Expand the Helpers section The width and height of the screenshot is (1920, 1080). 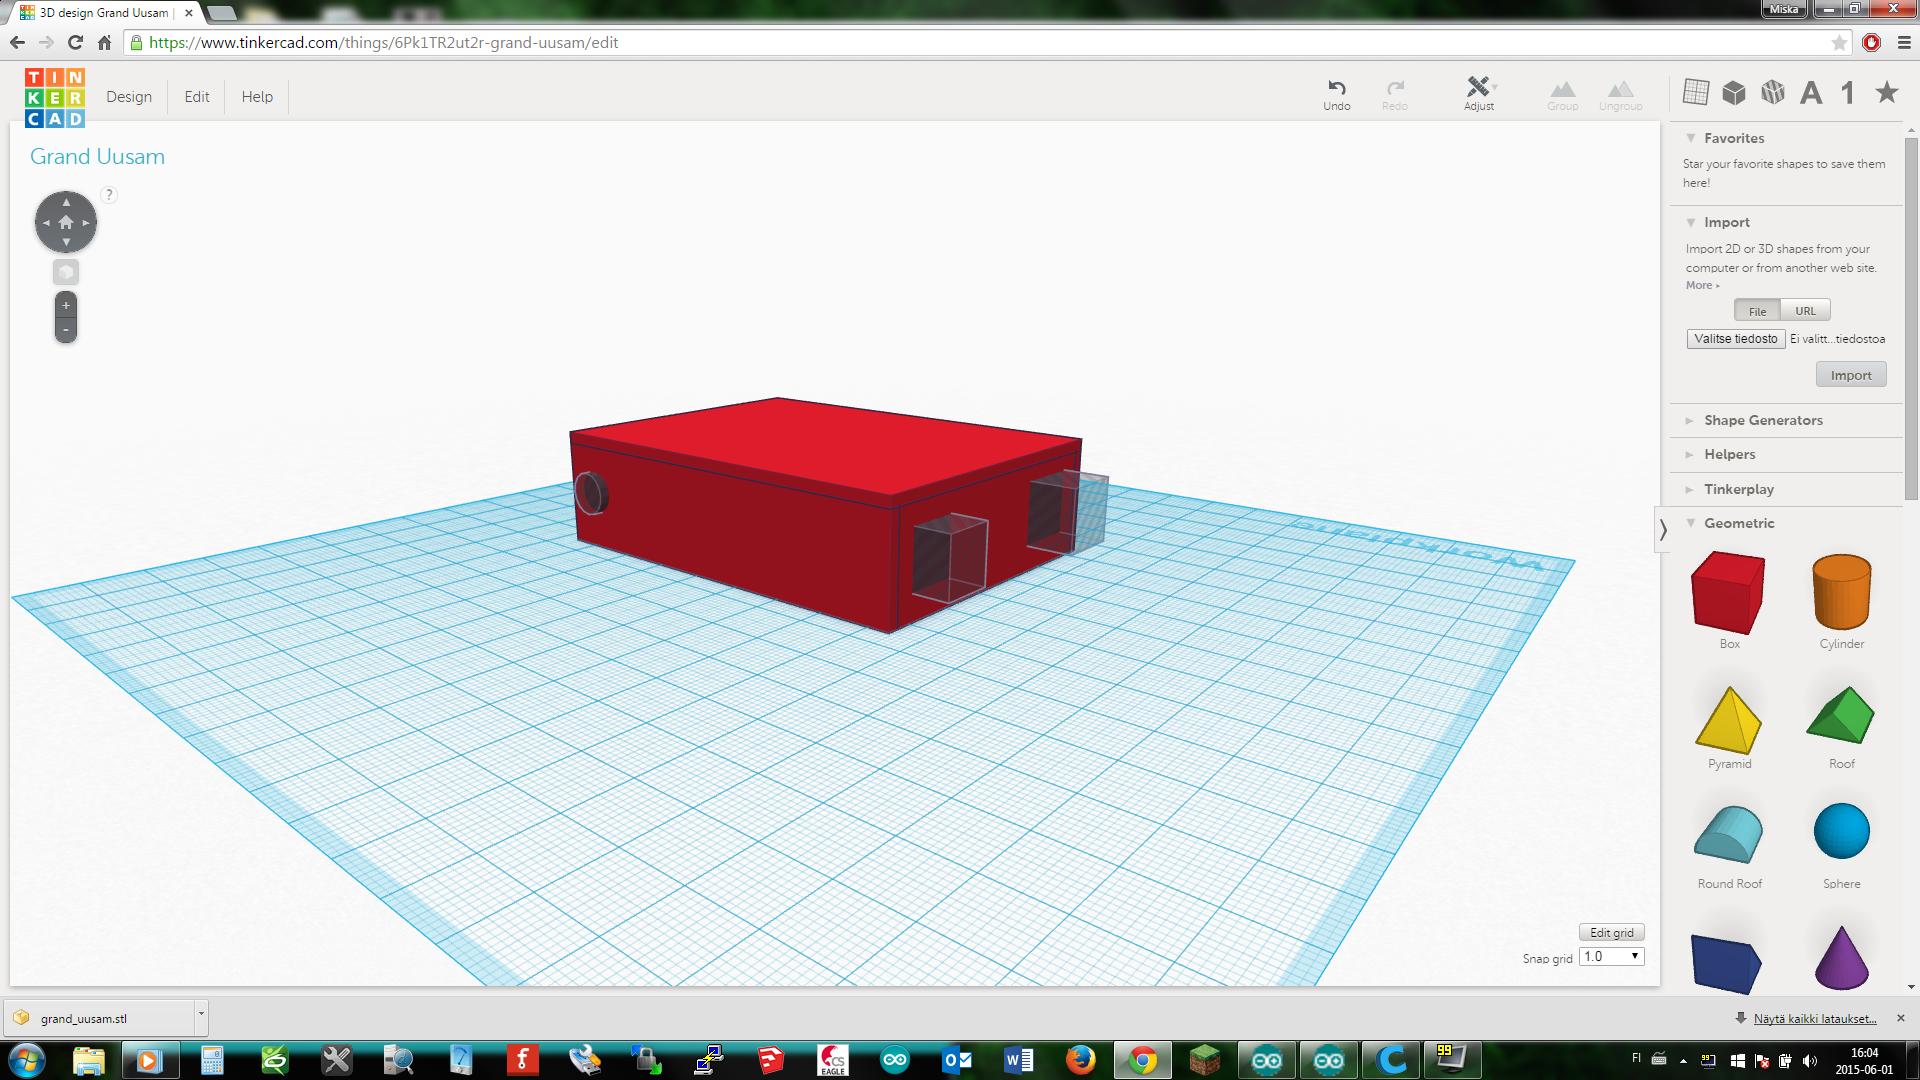click(x=1729, y=454)
